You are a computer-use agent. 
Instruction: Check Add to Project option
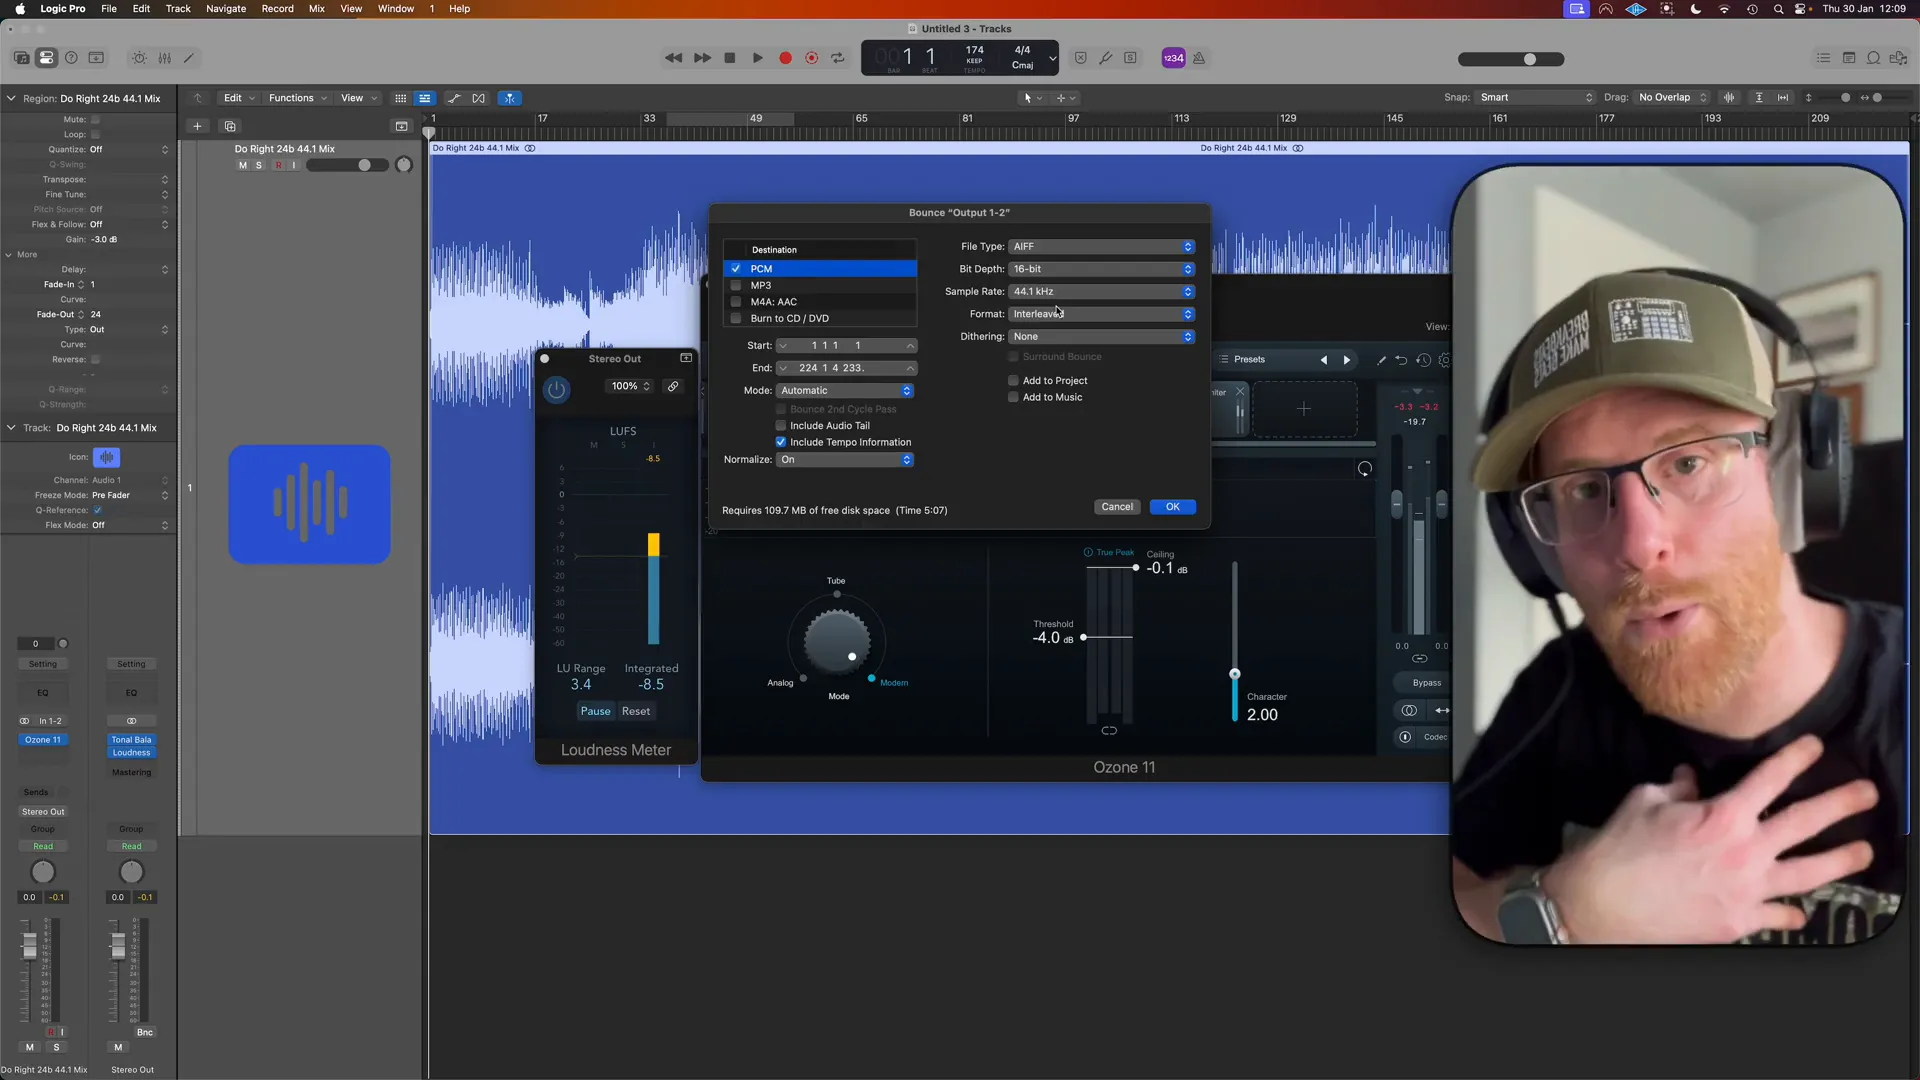pyautogui.click(x=1013, y=381)
